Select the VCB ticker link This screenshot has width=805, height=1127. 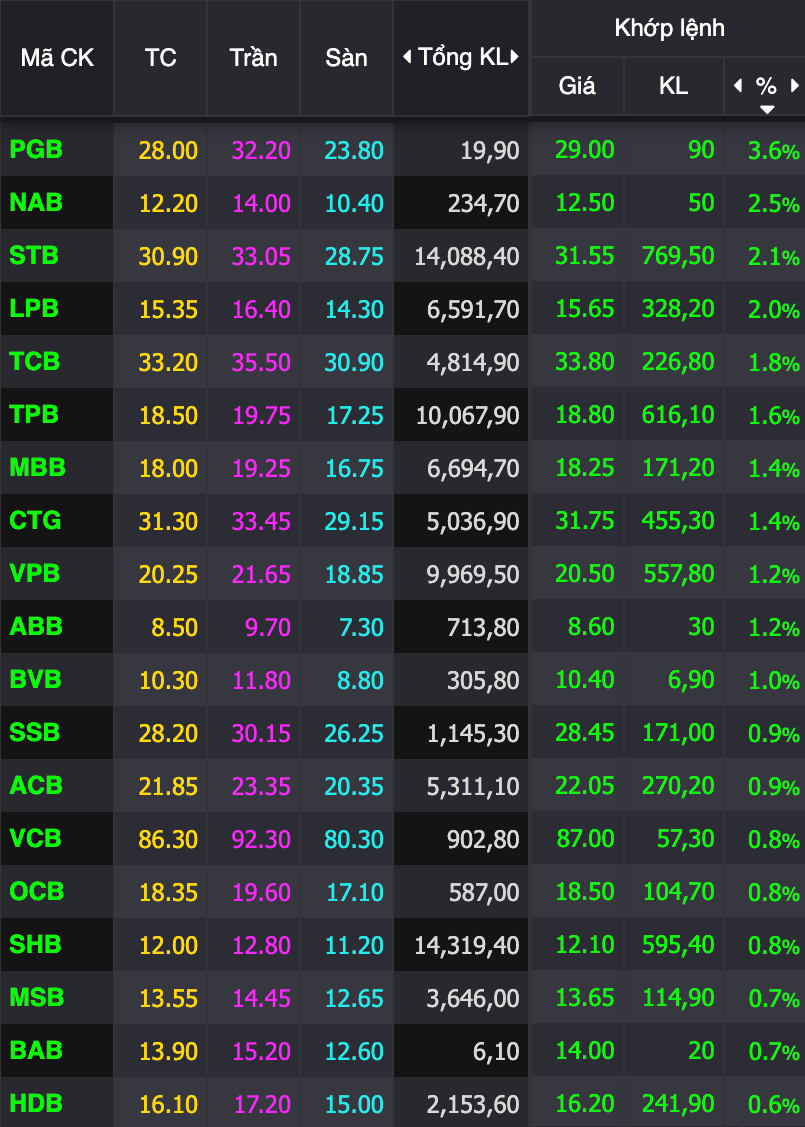(x=35, y=839)
